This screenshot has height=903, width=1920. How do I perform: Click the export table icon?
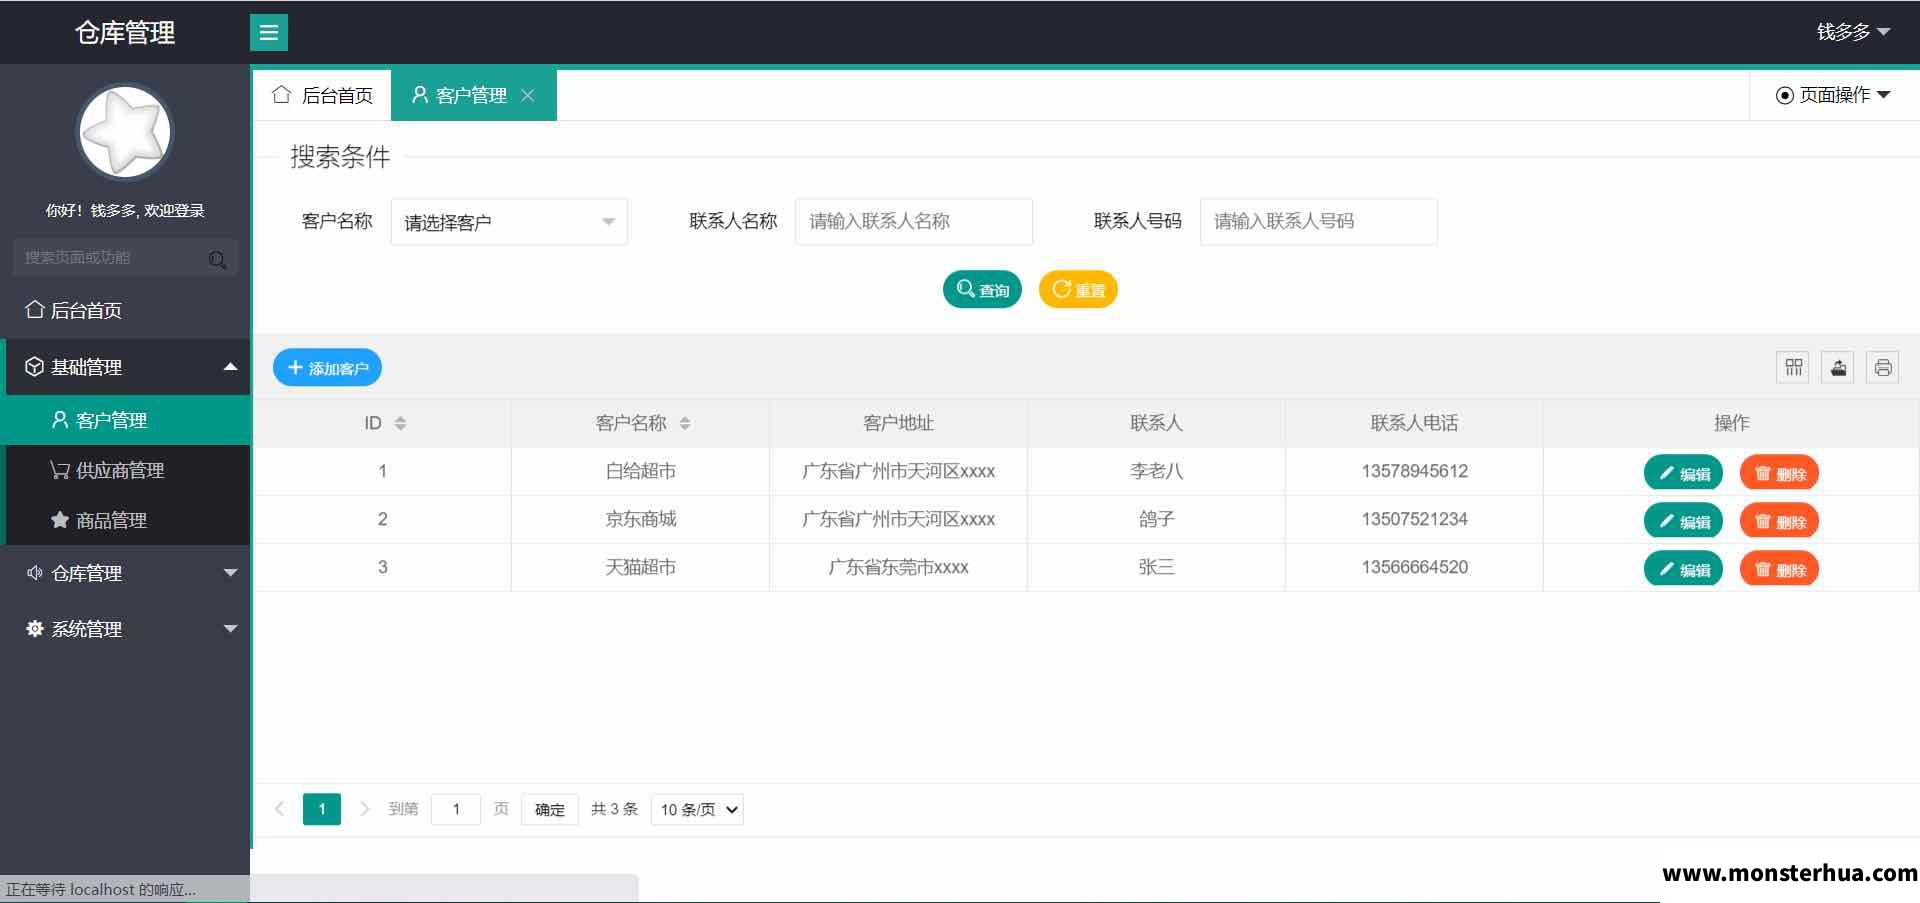1838,367
